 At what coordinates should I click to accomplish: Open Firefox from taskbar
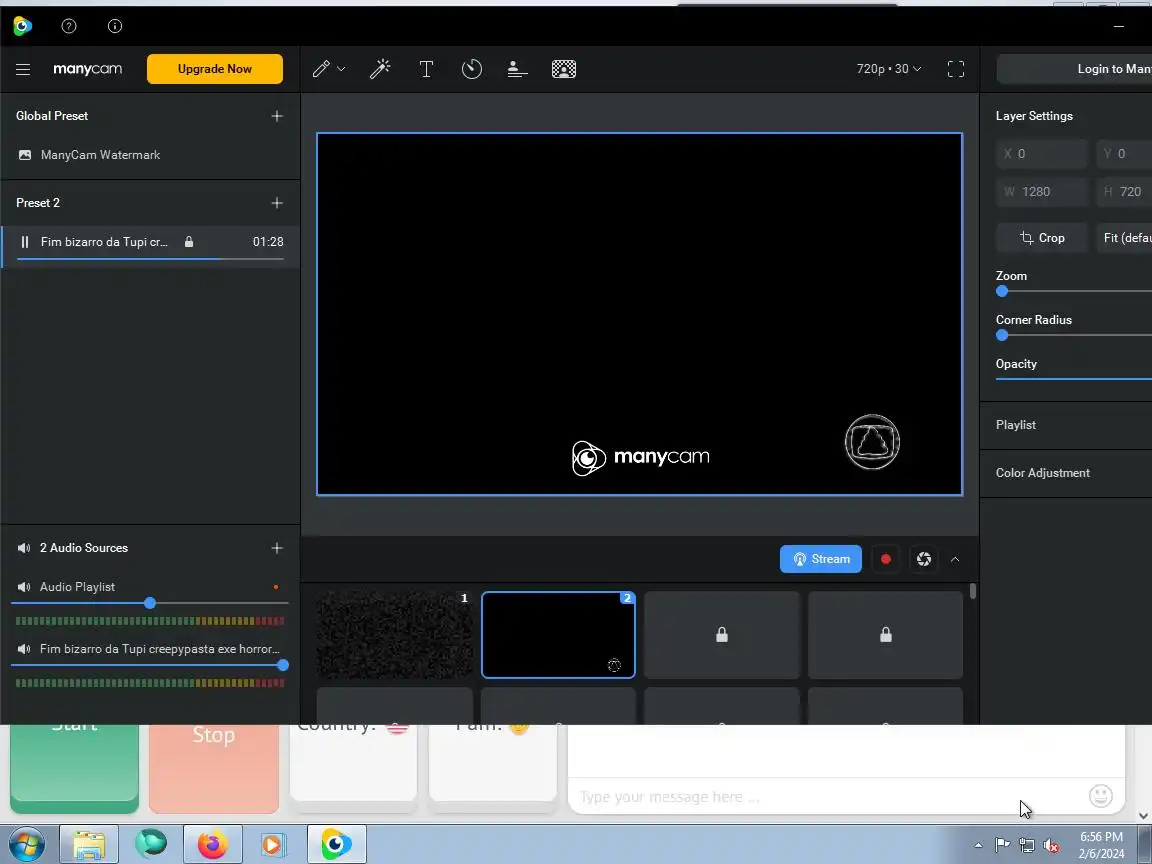[212, 845]
